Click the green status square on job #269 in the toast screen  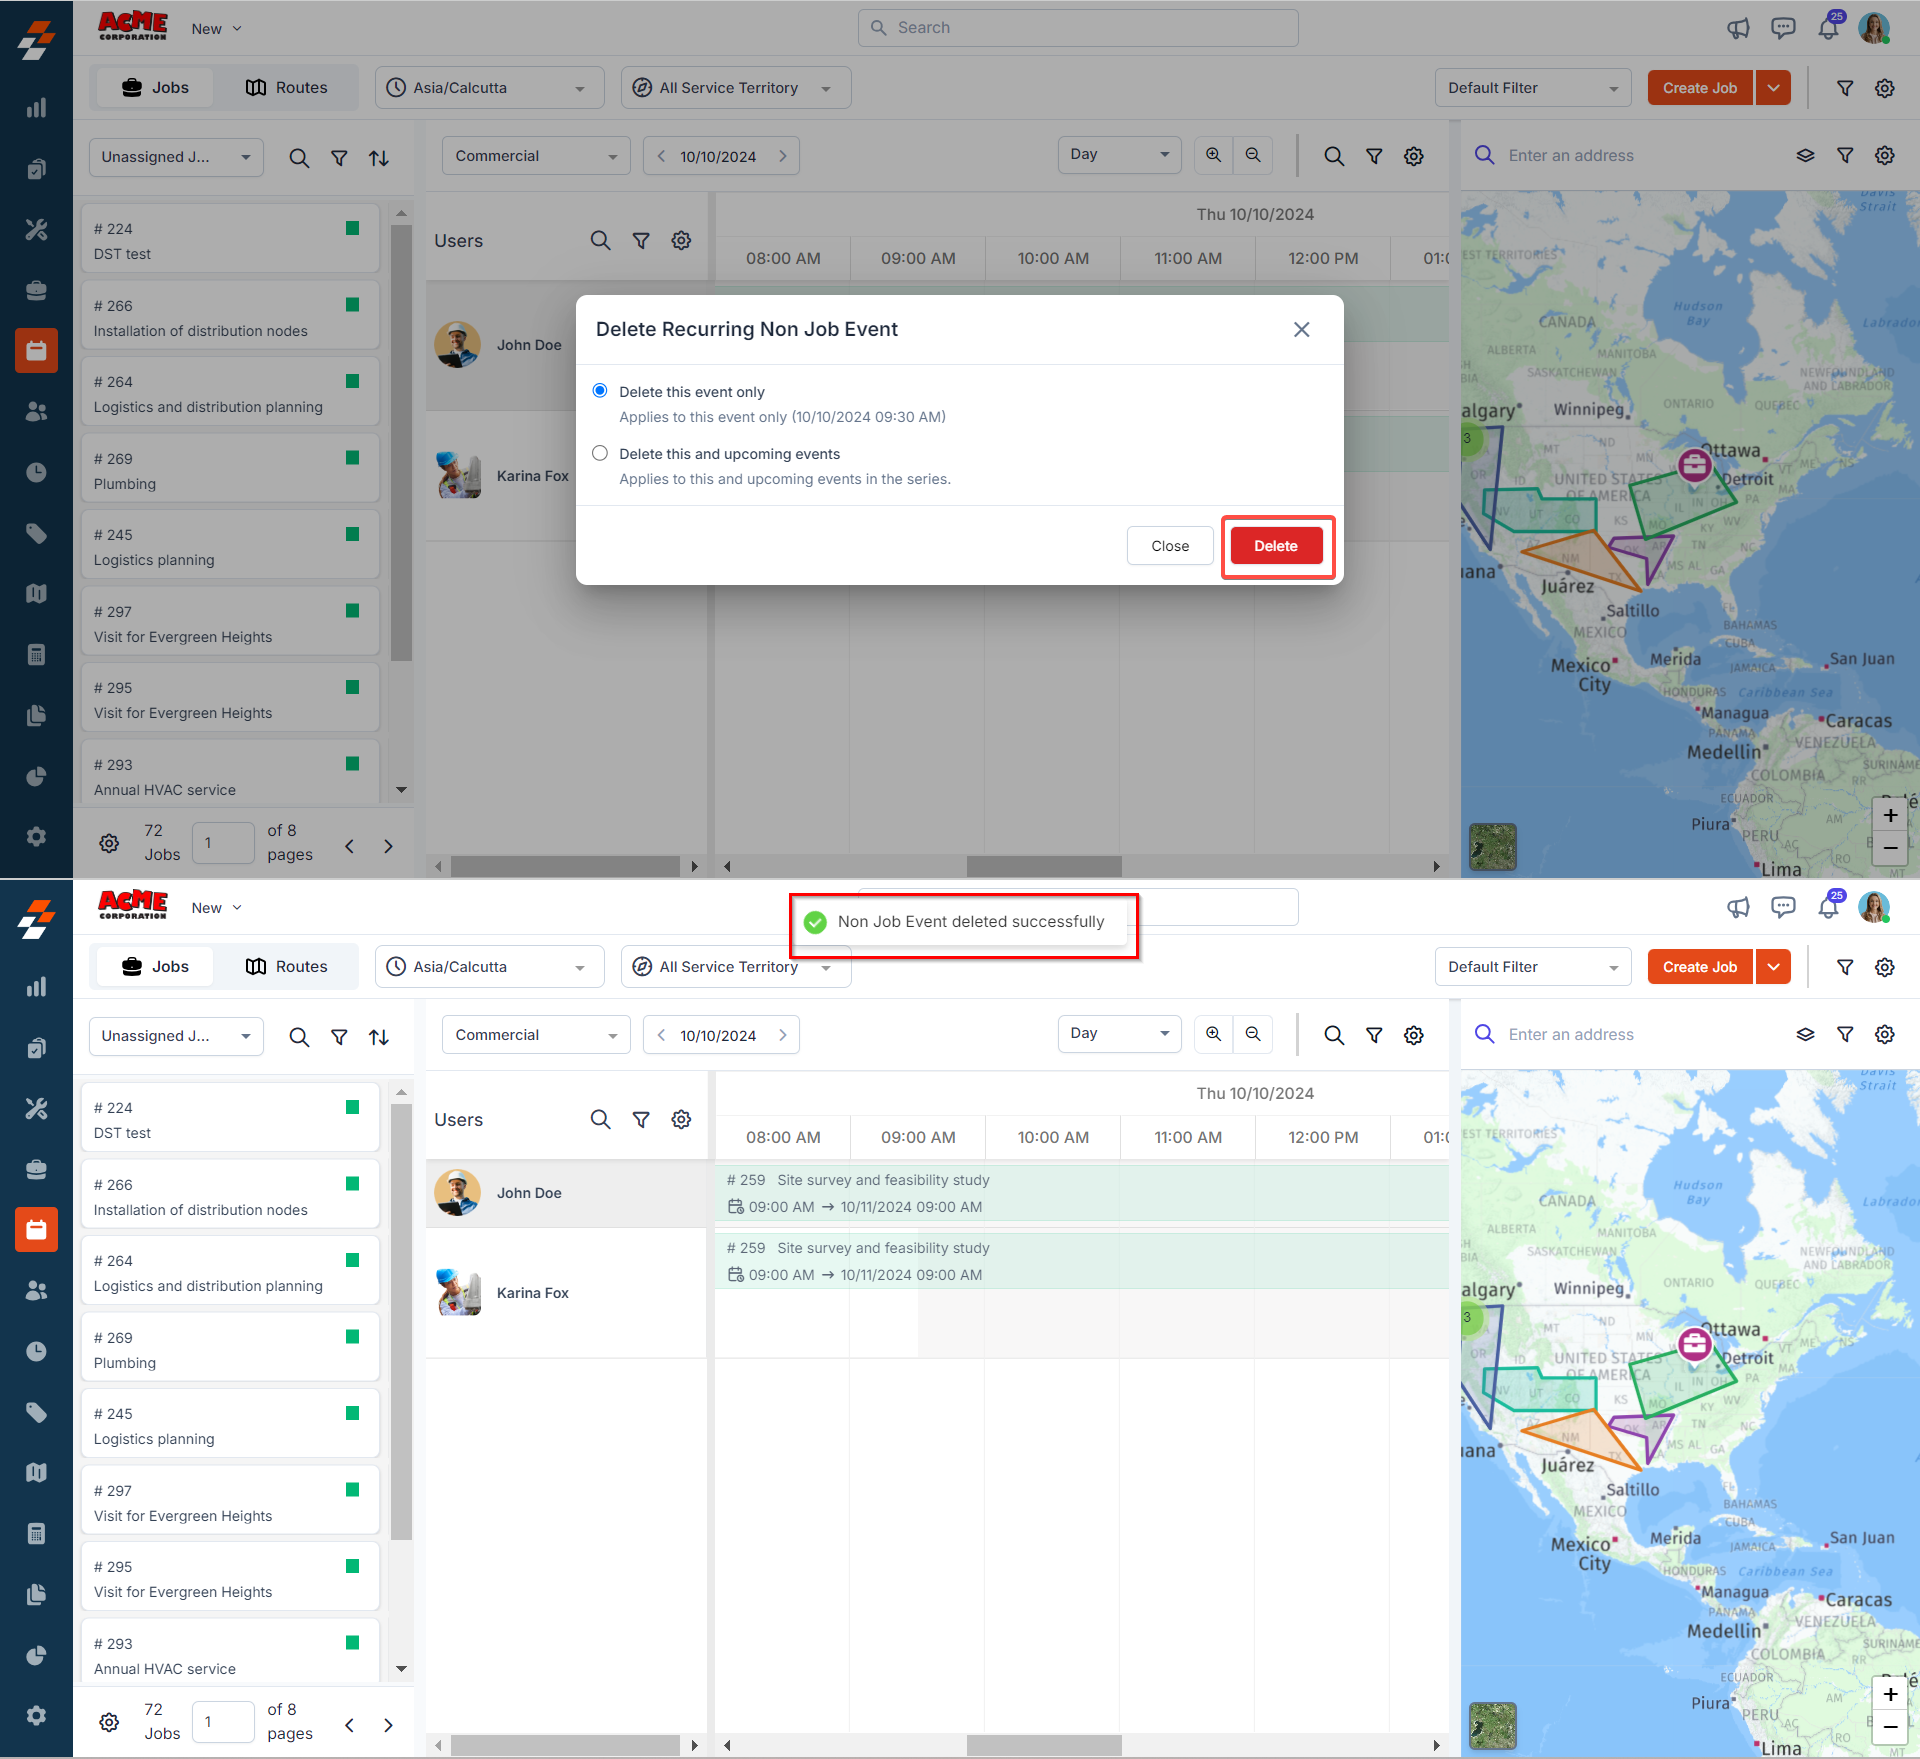[352, 1337]
